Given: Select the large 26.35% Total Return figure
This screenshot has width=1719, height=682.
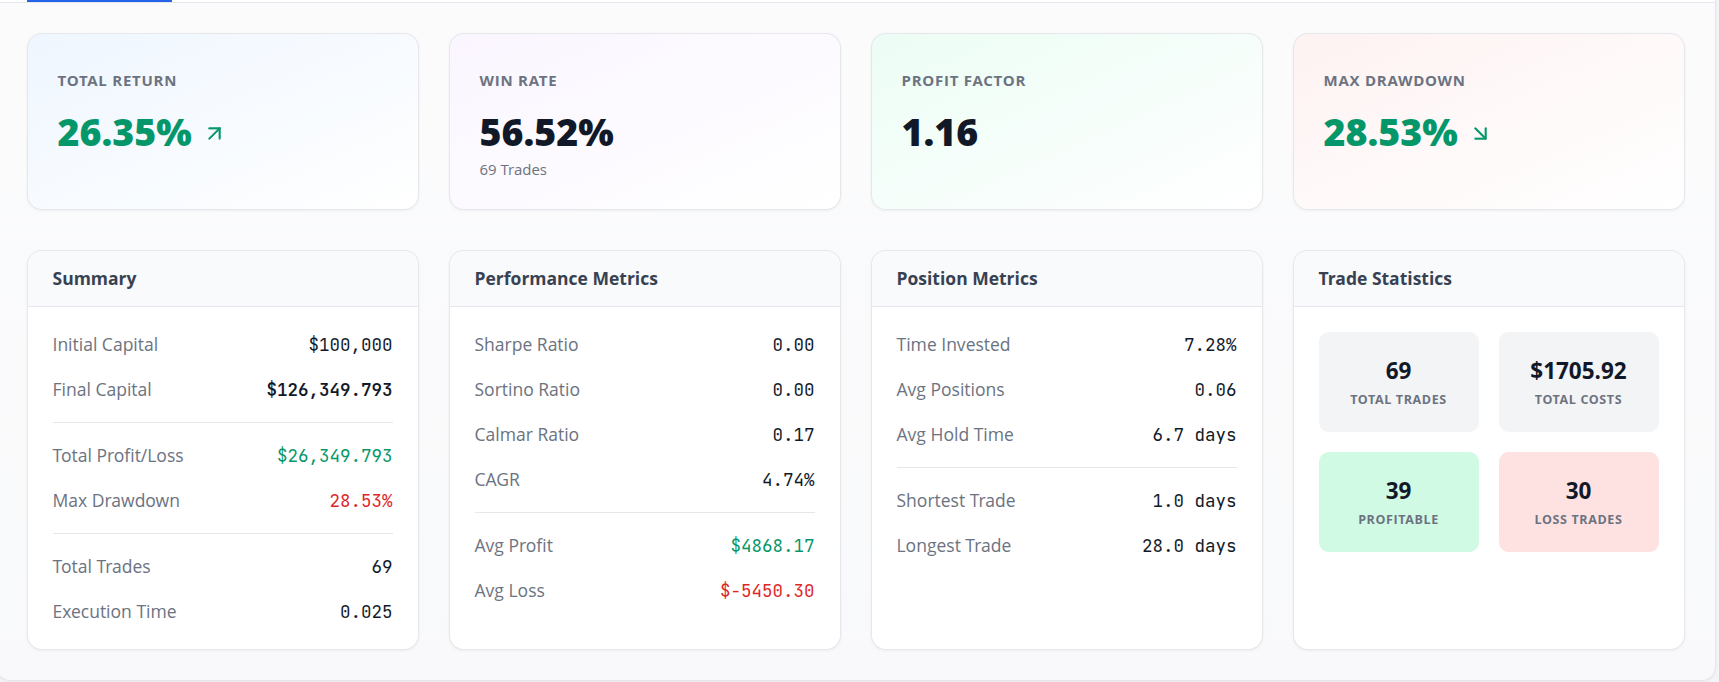Looking at the screenshot, I should (x=124, y=133).
